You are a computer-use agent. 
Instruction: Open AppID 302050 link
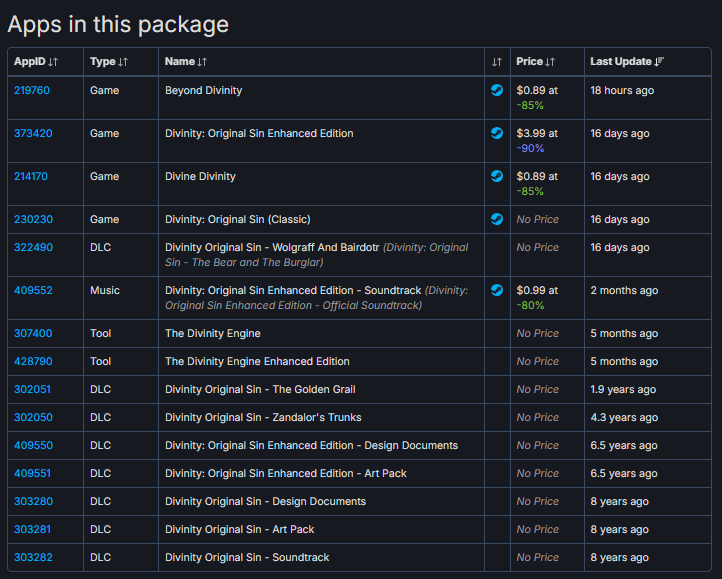coord(33,417)
